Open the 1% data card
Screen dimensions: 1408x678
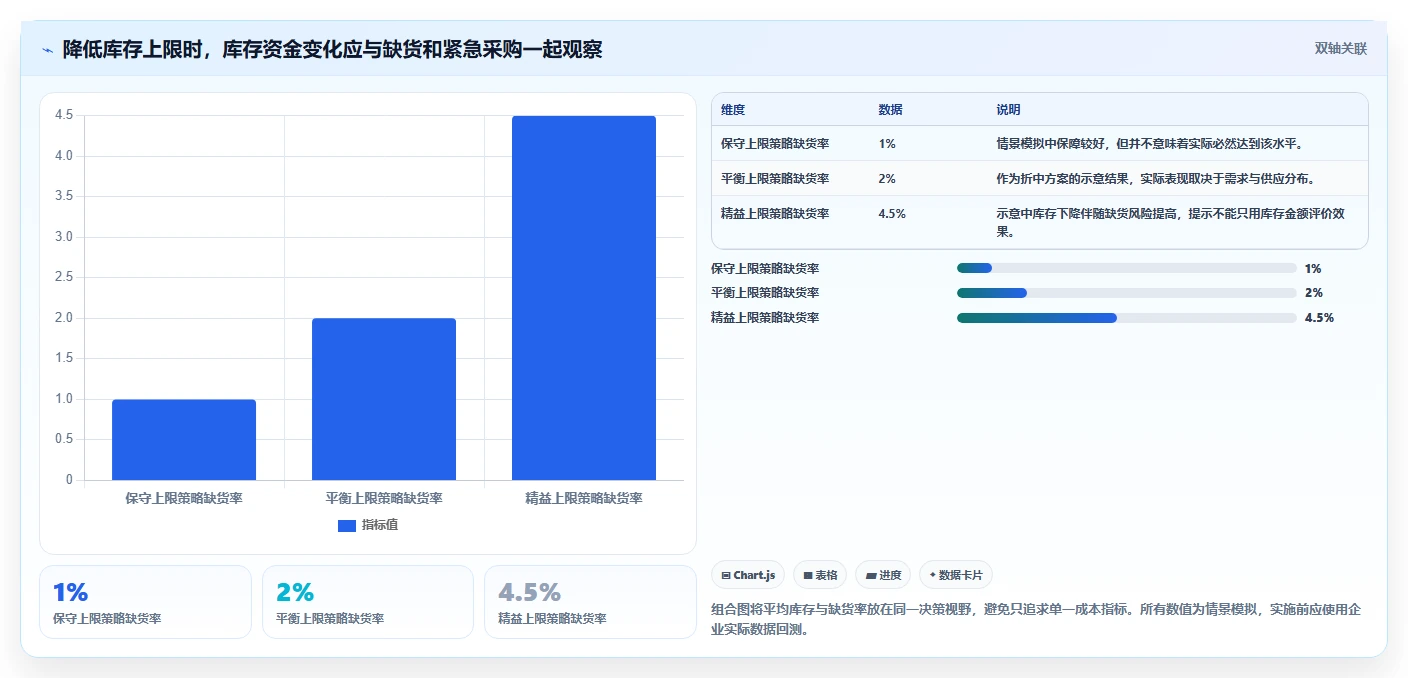pyautogui.click(x=146, y=602)
